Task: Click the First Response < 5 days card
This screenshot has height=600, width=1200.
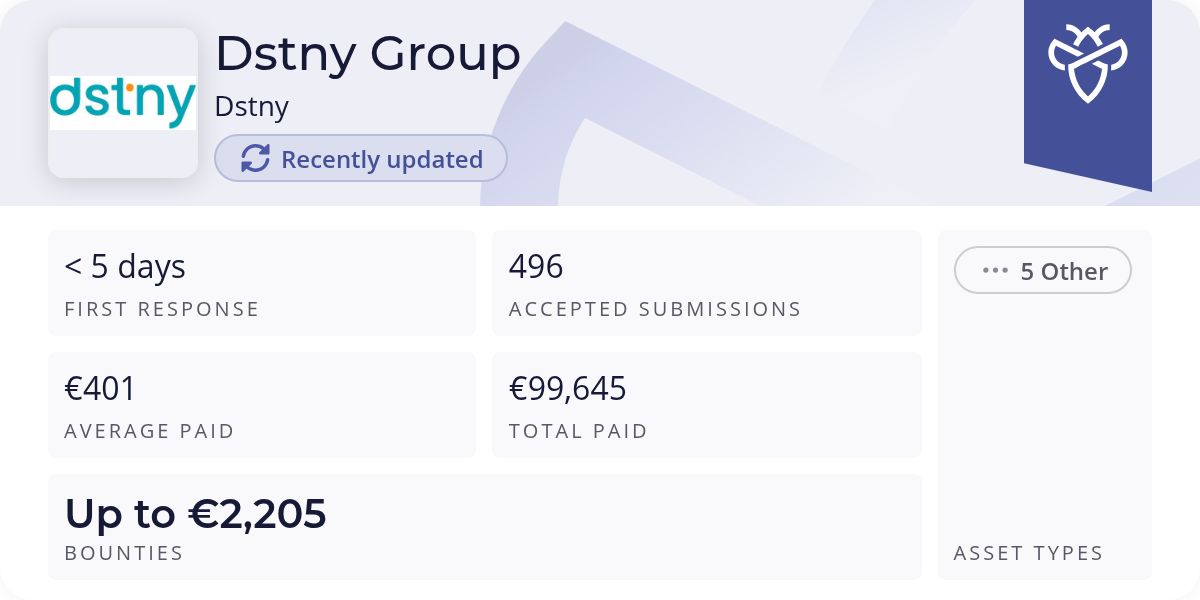Action: point(262,283)
